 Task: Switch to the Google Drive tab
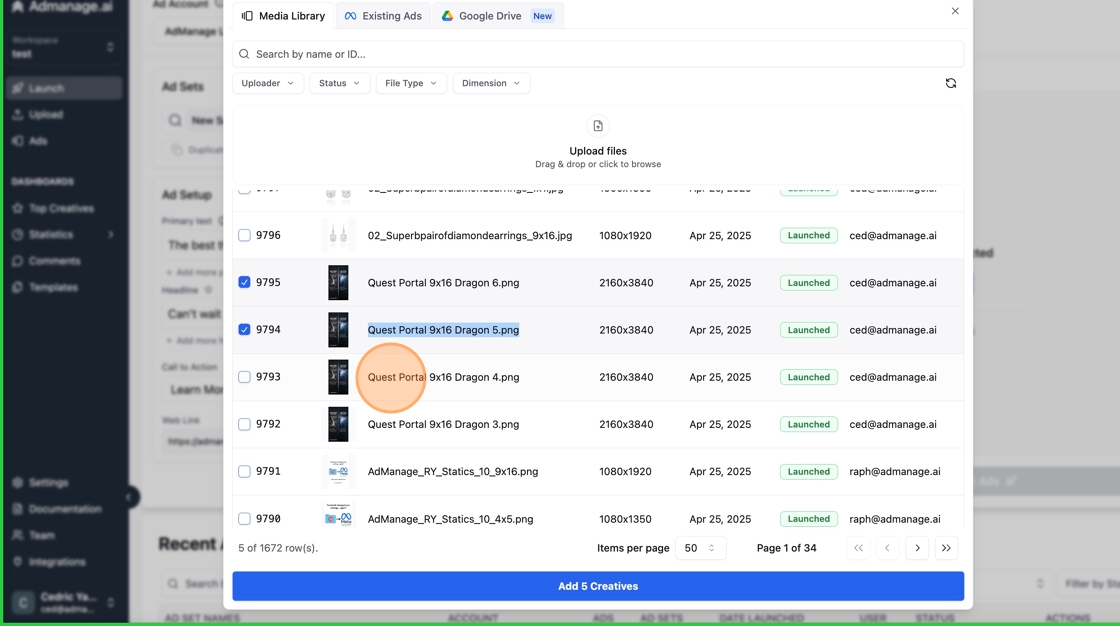tap(498, 16)
